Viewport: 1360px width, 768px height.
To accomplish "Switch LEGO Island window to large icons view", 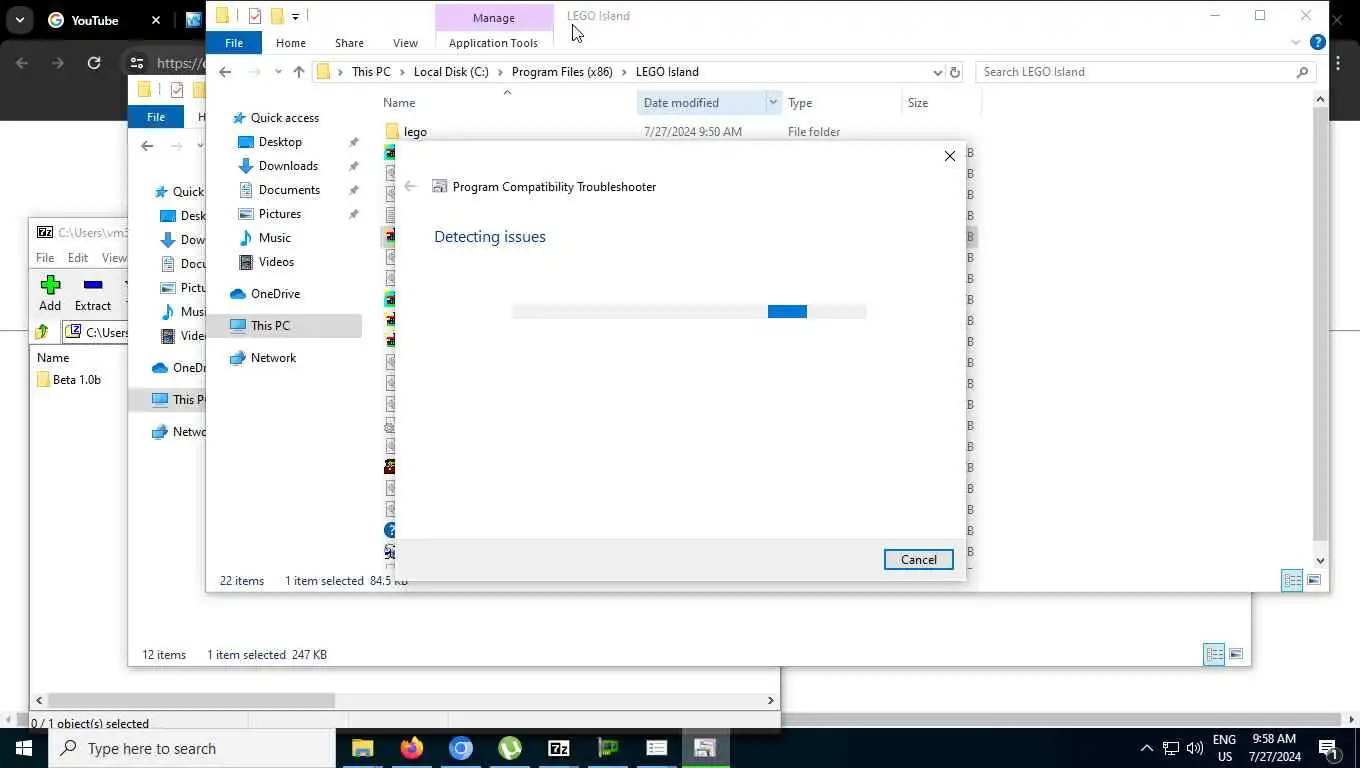I will tap(1314, 580).
